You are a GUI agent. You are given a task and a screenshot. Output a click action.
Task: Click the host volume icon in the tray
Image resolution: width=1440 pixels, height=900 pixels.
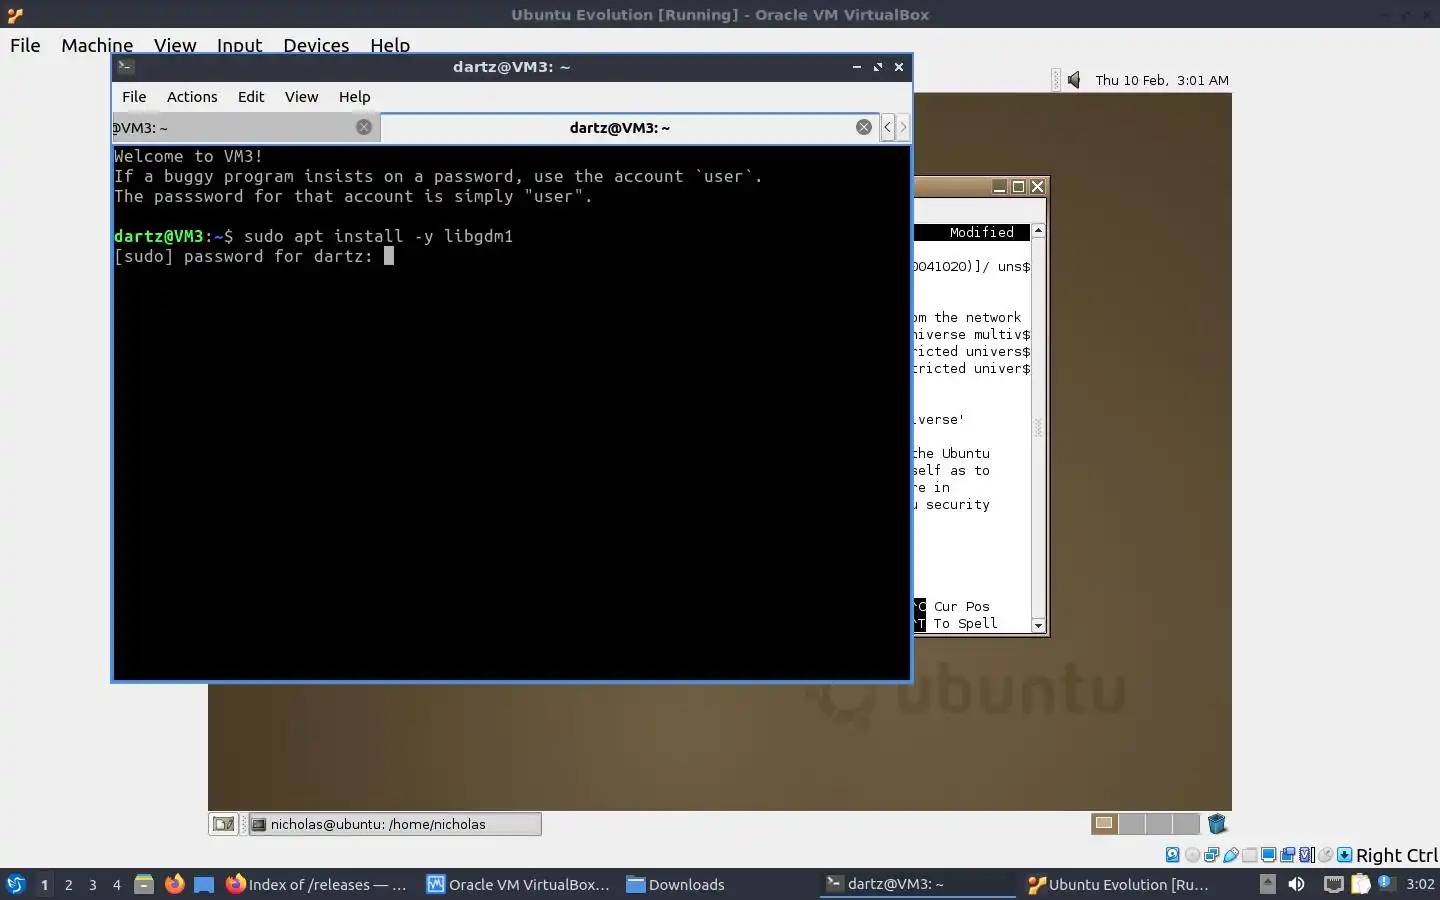click(x=1297, y=884)
